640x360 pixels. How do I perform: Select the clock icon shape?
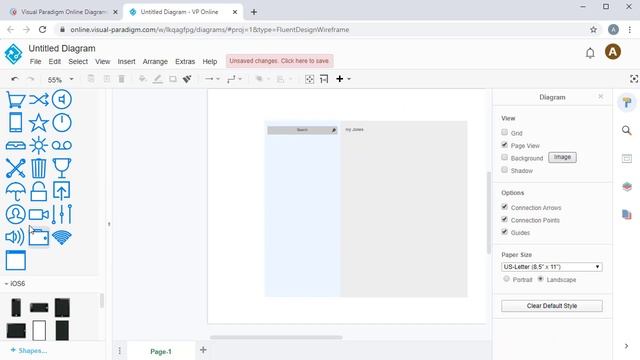pyautogui.click(x=62, y=122)
